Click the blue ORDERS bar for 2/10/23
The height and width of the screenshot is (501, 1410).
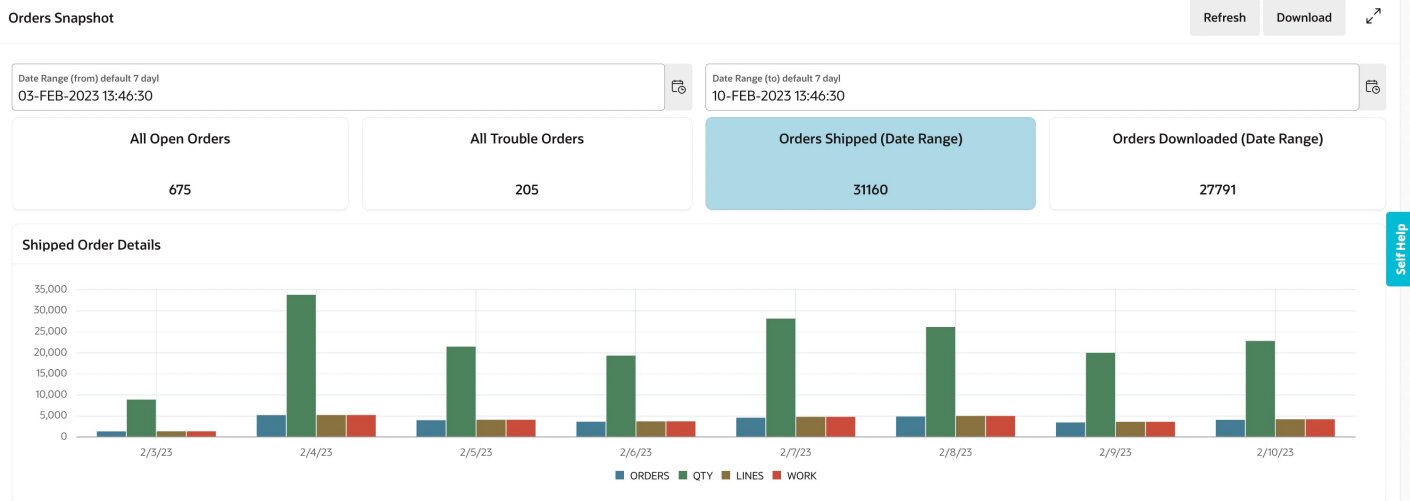[1230, 428]
